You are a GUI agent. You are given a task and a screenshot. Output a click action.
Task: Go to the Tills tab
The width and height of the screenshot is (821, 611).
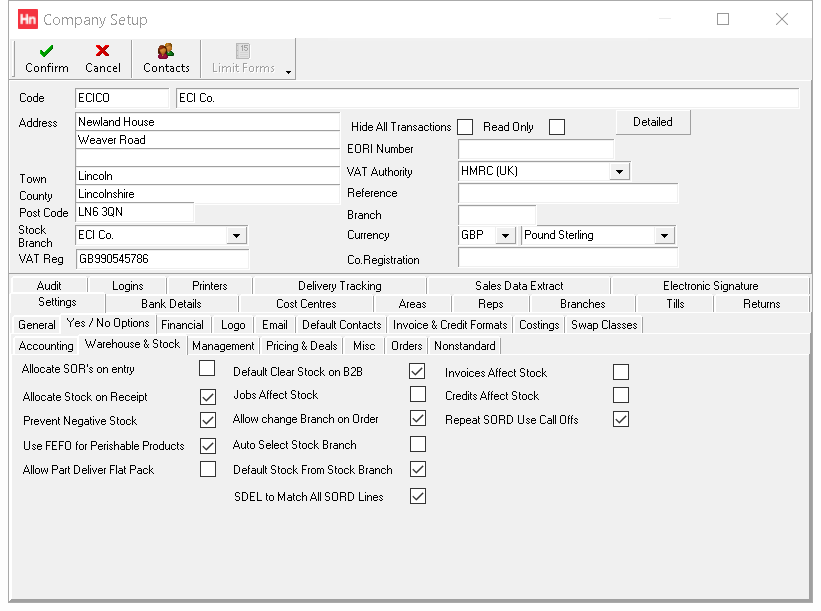(x=675, y=304)
